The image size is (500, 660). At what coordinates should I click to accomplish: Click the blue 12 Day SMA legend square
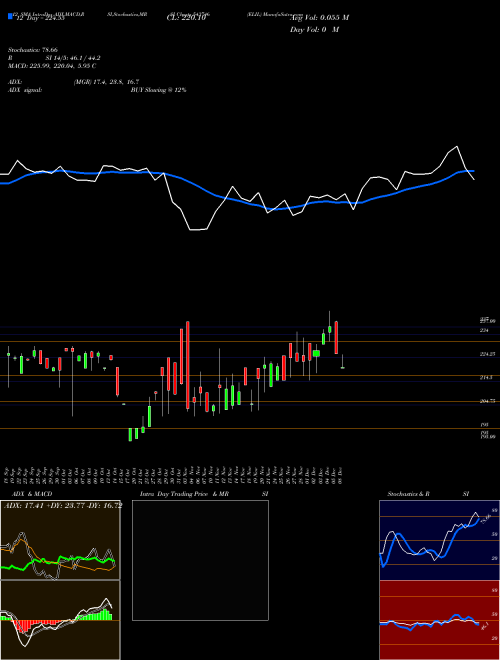pyautogui.click(x=10, y=16)
